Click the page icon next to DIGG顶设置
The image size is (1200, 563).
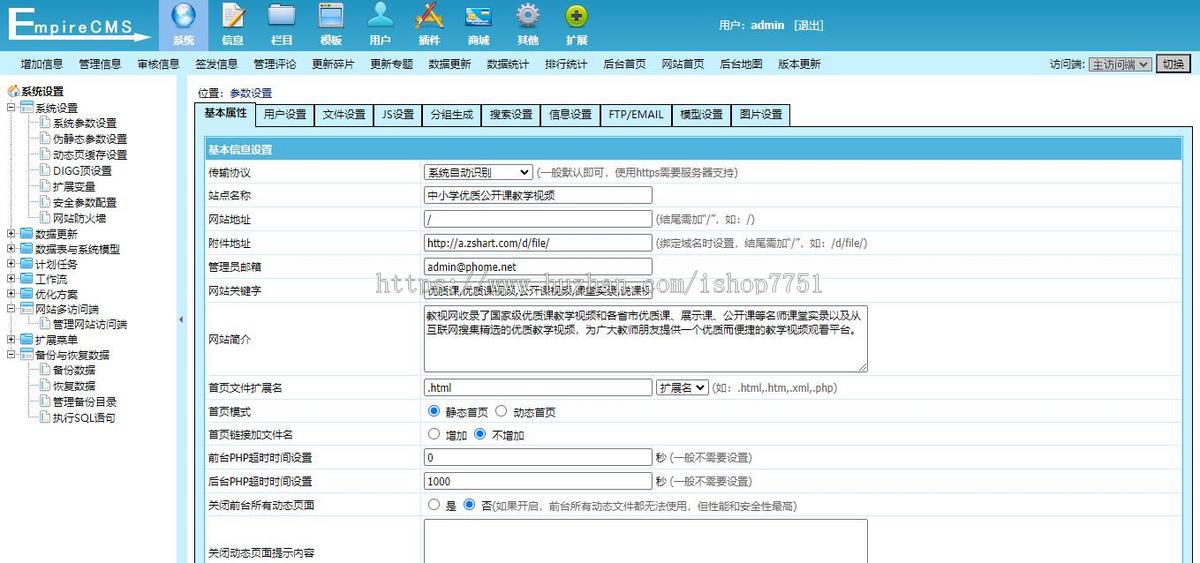[45, 170]
